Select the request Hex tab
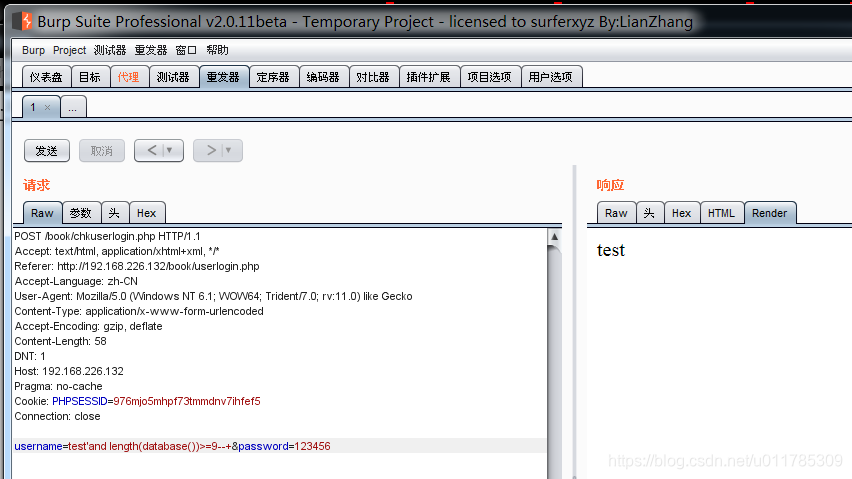This screenshot has width=852, height=479. tap(147, 213)
